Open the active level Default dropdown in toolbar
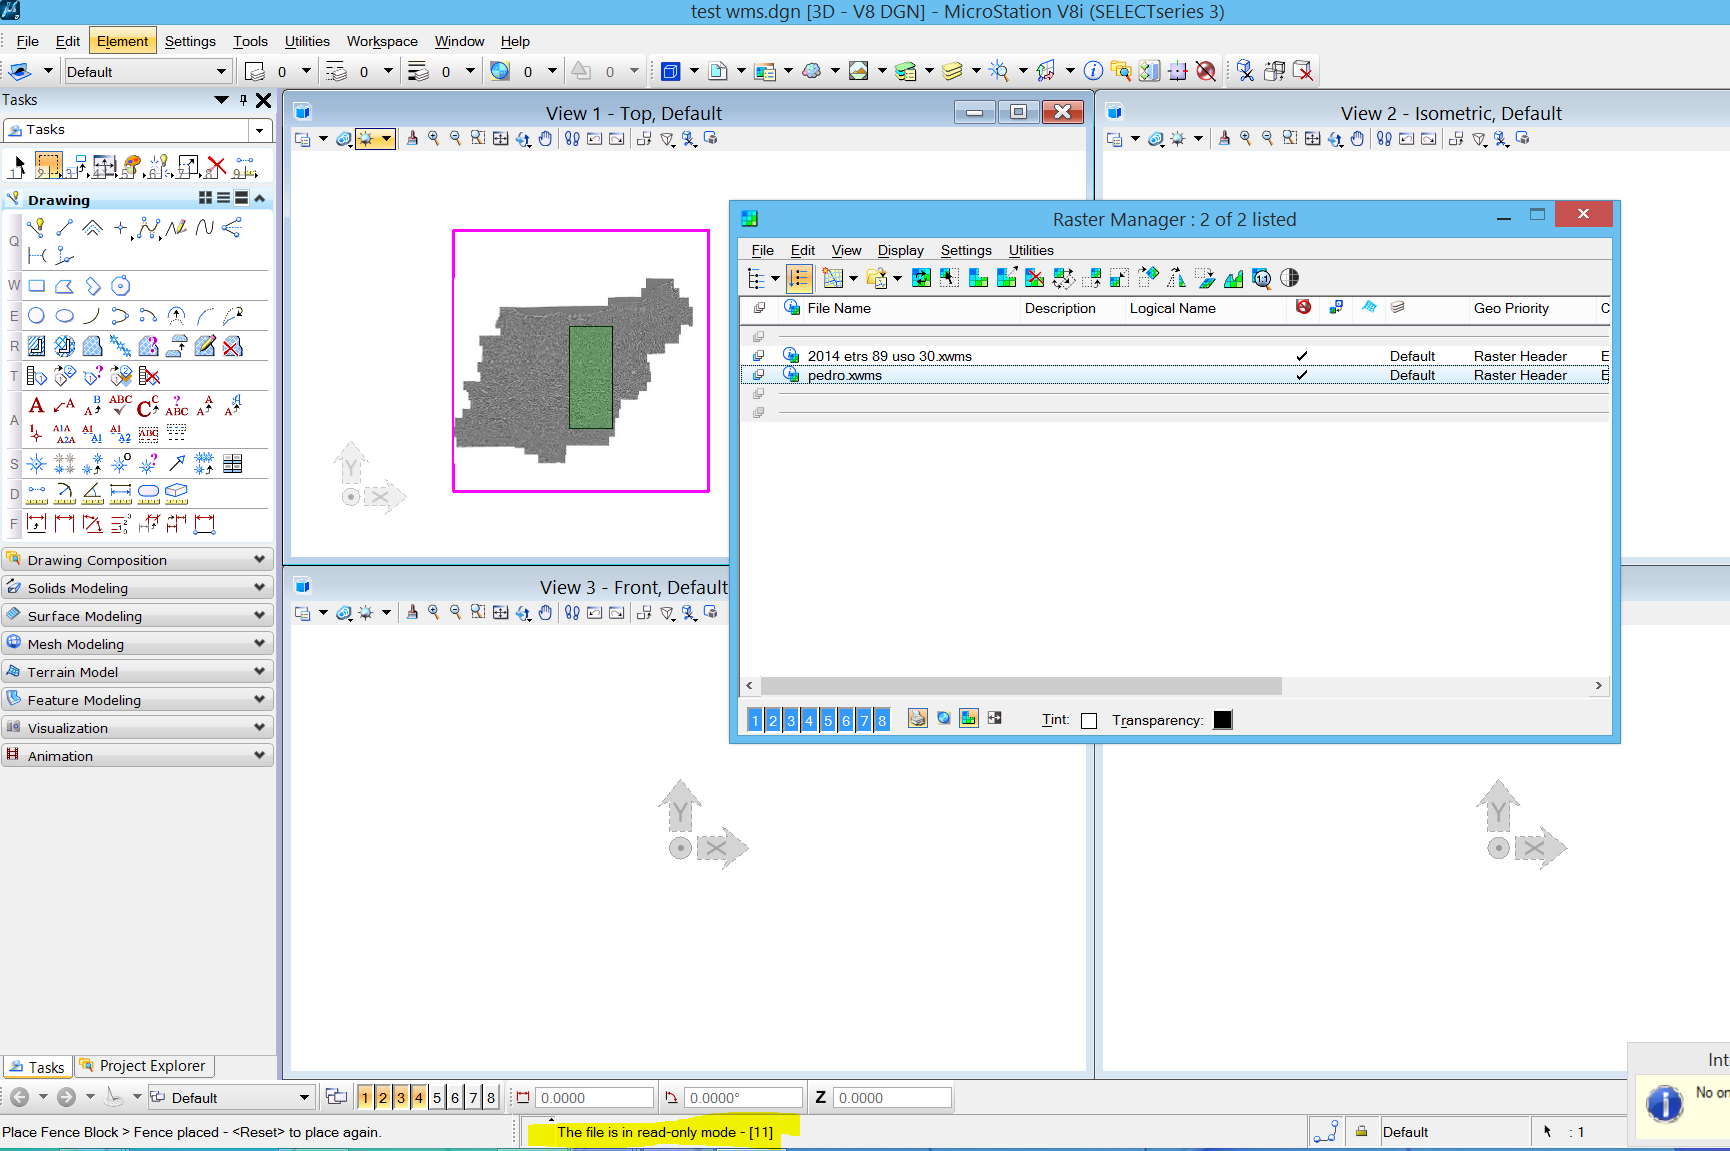Viewport: 1730px width, 1151px height. [221, 72]
